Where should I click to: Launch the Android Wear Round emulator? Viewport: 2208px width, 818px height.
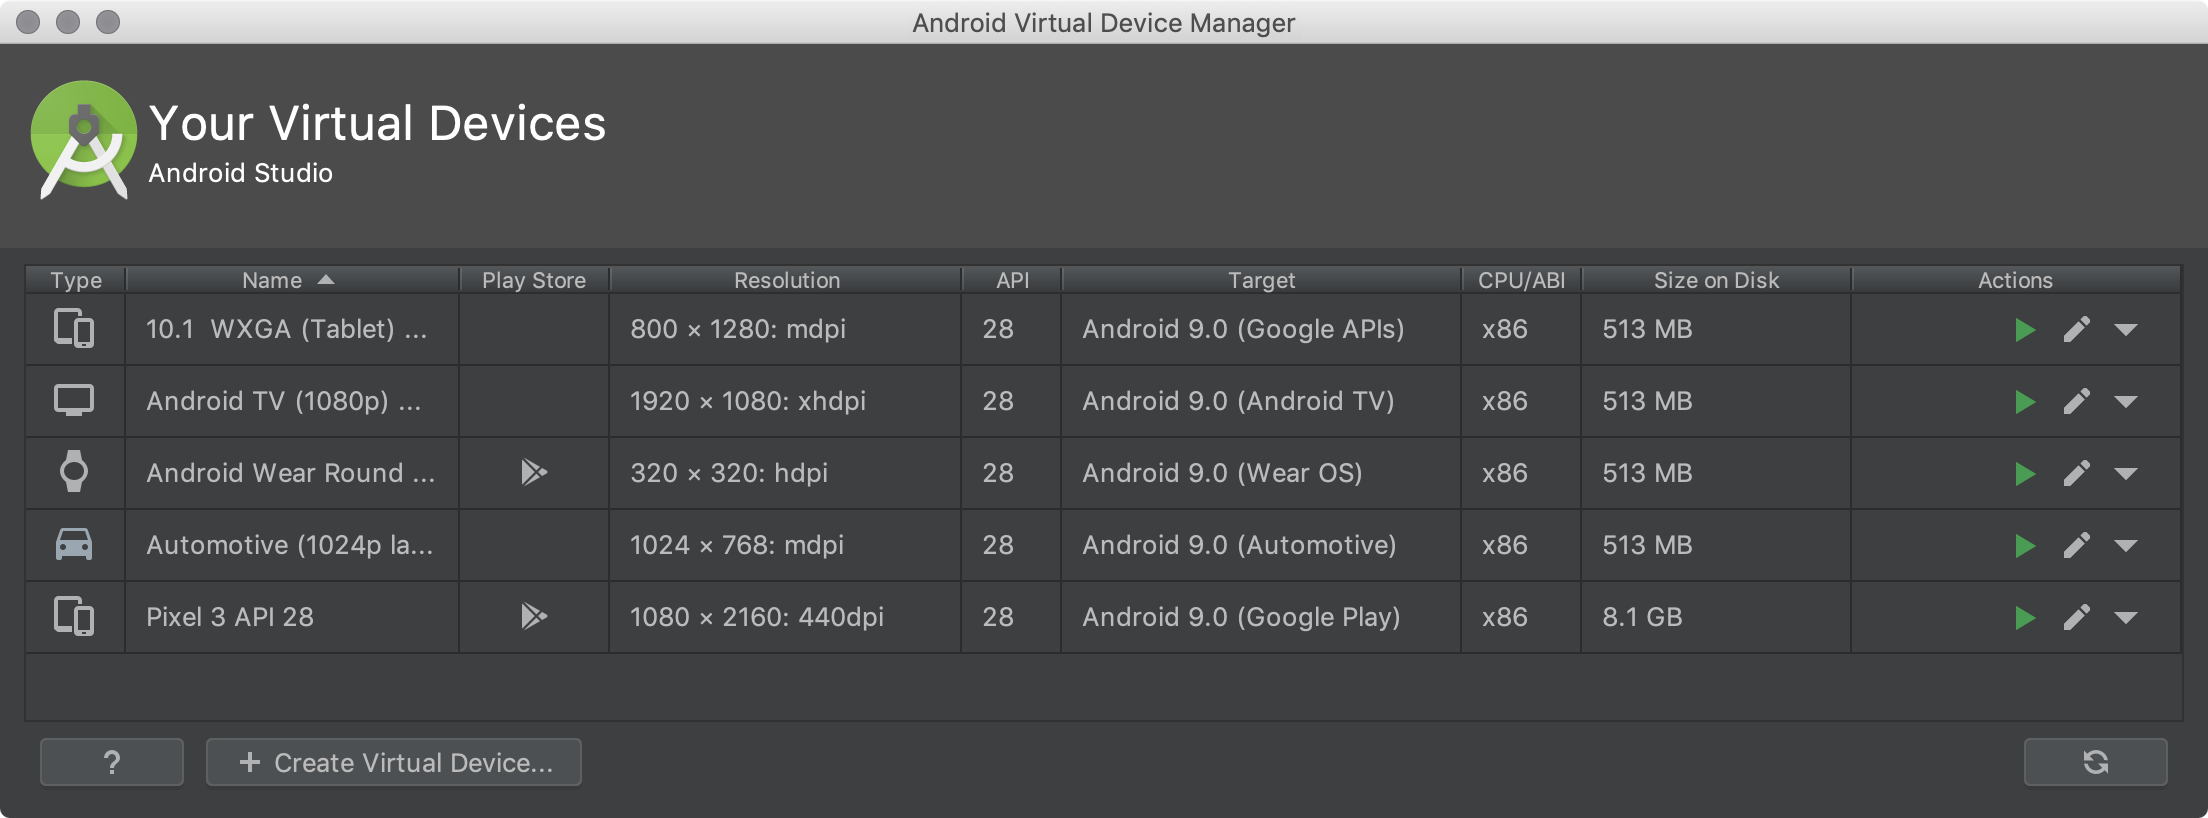[x=2025, y=474]
